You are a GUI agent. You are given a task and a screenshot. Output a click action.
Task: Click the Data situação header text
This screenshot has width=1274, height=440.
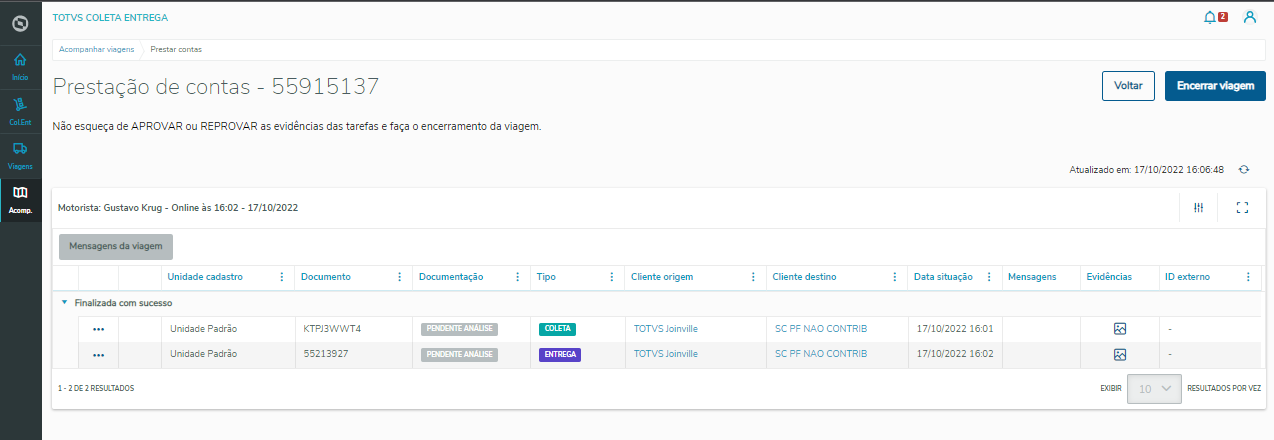pos(943,277)
